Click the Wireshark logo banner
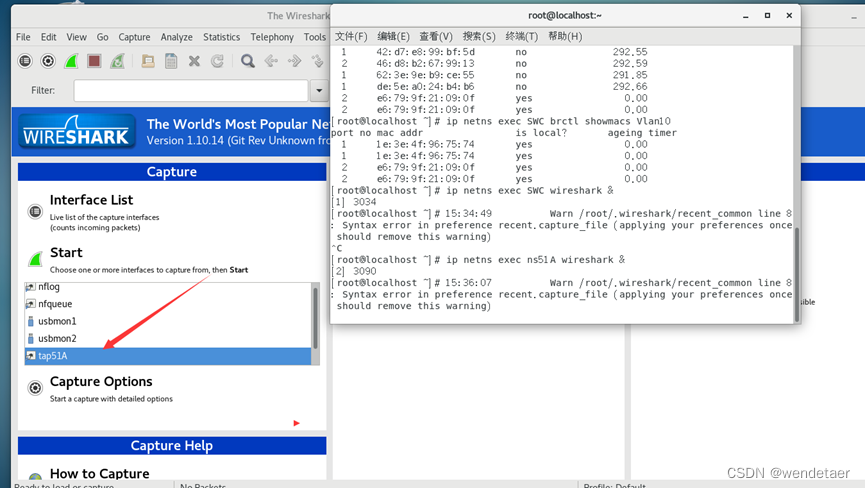This screenshot has width=865, height=488. (x=77, y=131)
